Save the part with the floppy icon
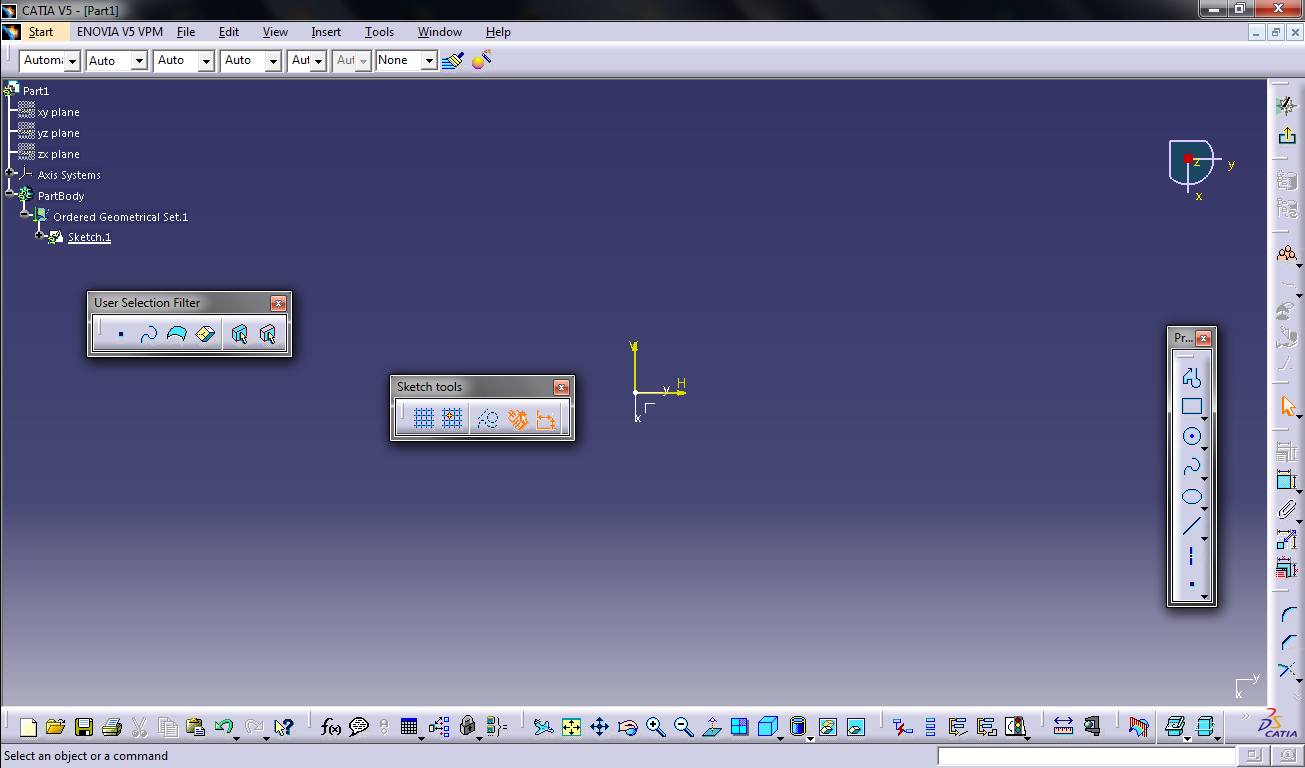 click(x=84, y=727)
